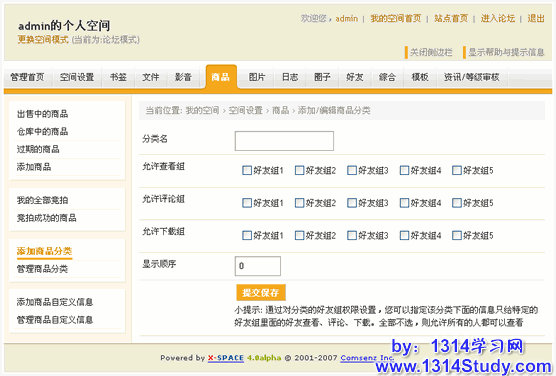The width and height of the screenshot is (556, 376).
Task: Enable 好友组3 in 允许下载组 row
Action: click(352, 236)
